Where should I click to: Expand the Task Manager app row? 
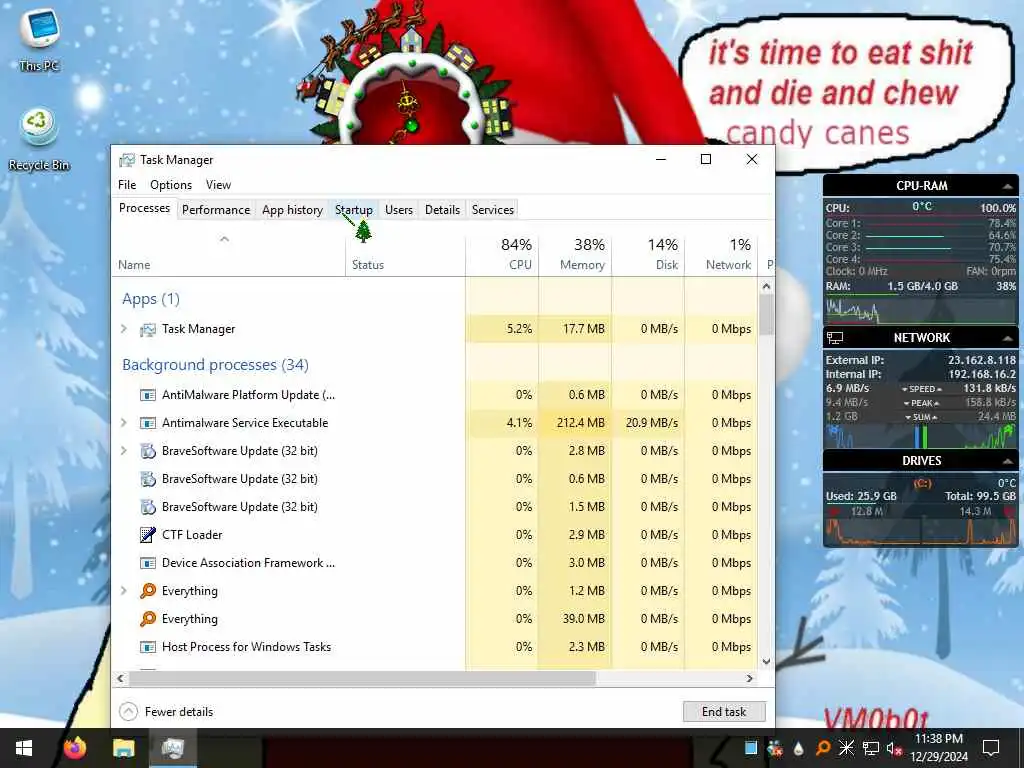coord(124,329)
